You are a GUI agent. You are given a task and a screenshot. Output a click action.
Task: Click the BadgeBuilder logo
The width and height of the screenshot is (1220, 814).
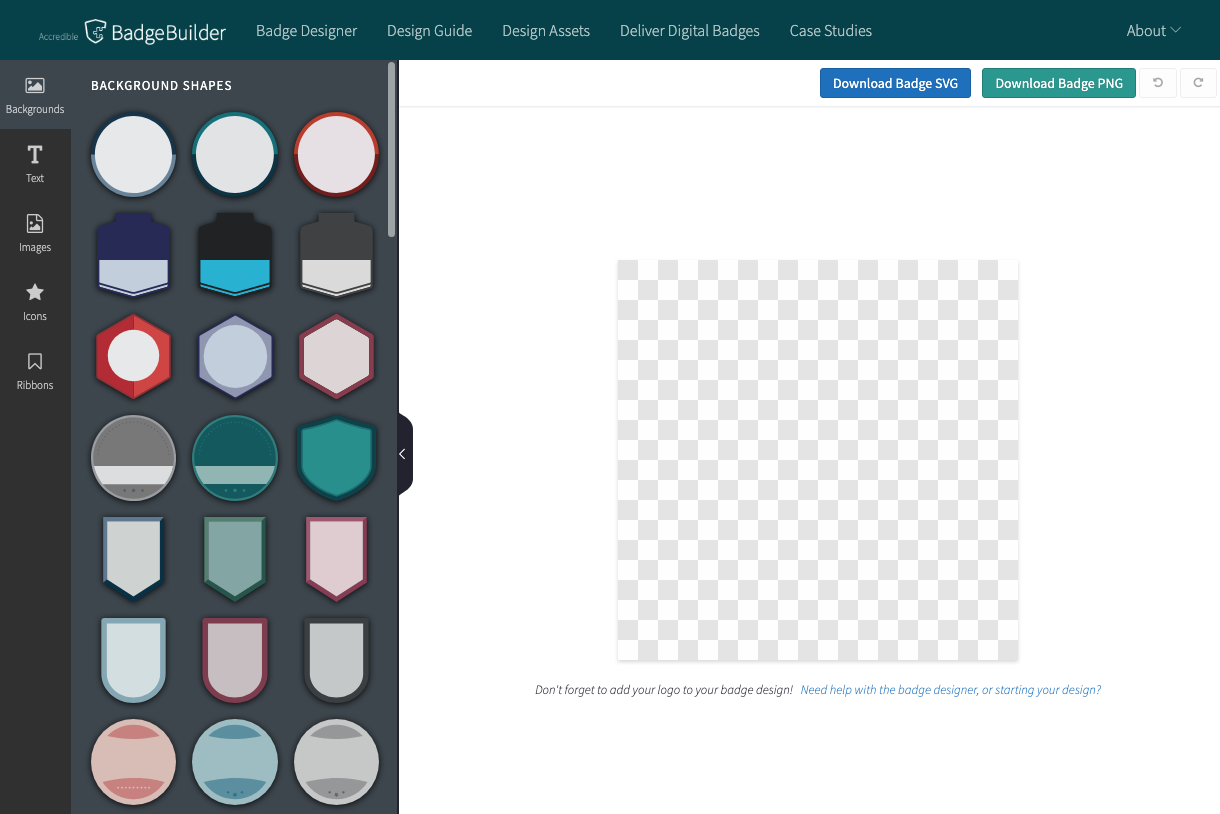coord(132,32)
